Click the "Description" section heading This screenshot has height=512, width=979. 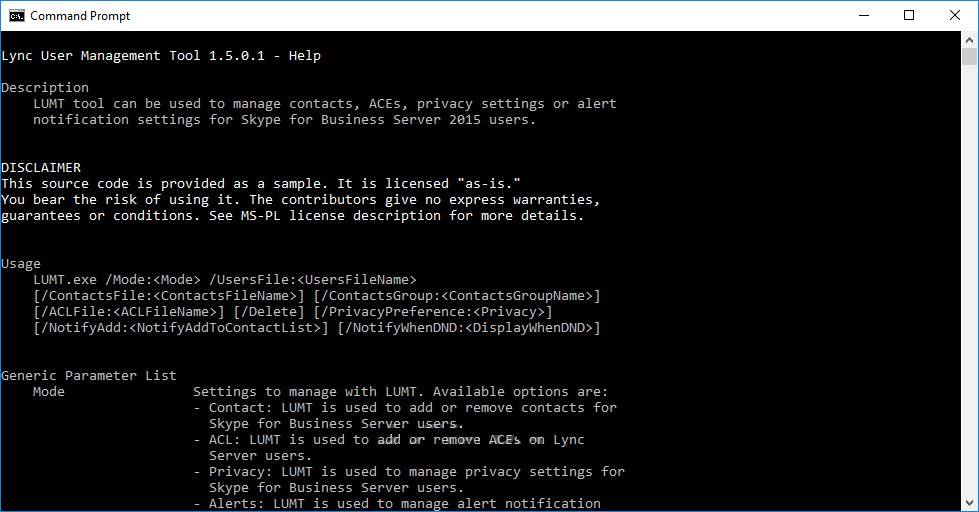pos(45,88)
